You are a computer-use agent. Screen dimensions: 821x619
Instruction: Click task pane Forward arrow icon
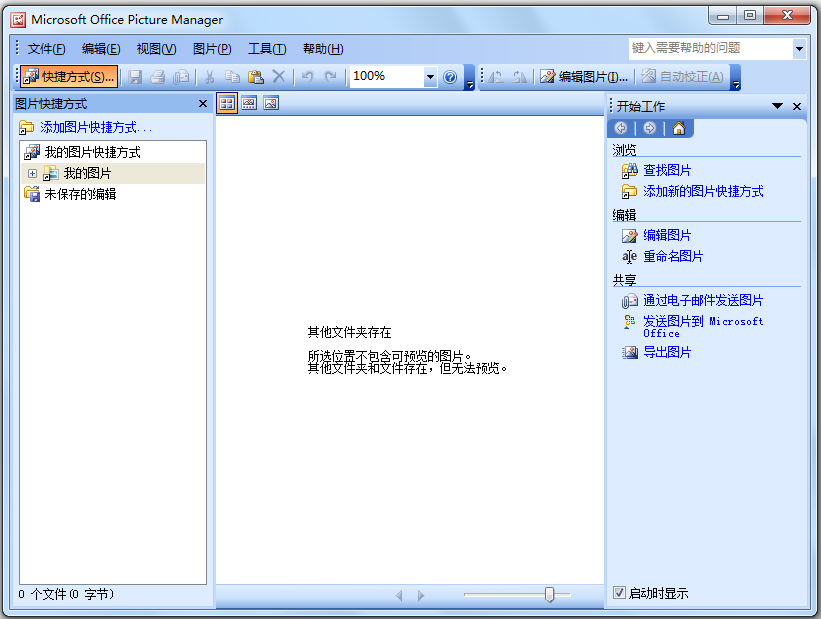click(650, 128)
